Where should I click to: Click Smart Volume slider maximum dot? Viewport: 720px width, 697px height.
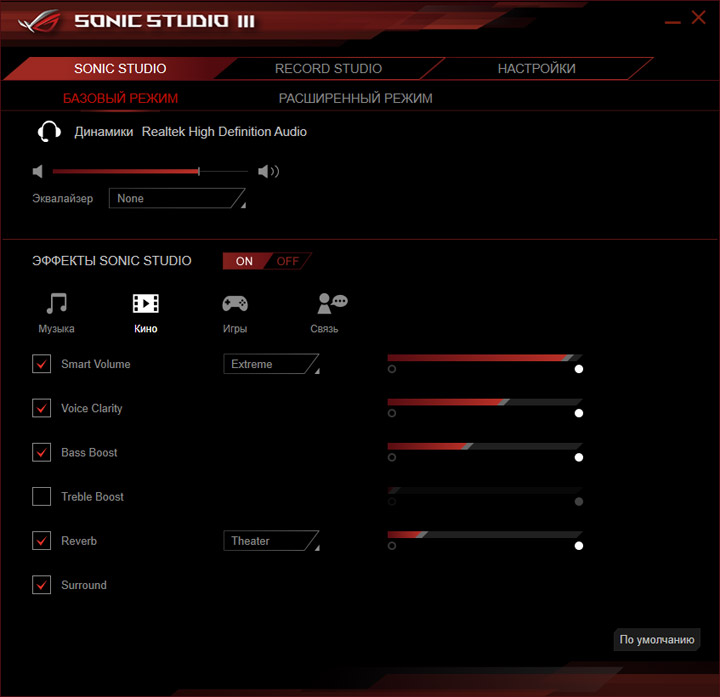click(579, 369)
